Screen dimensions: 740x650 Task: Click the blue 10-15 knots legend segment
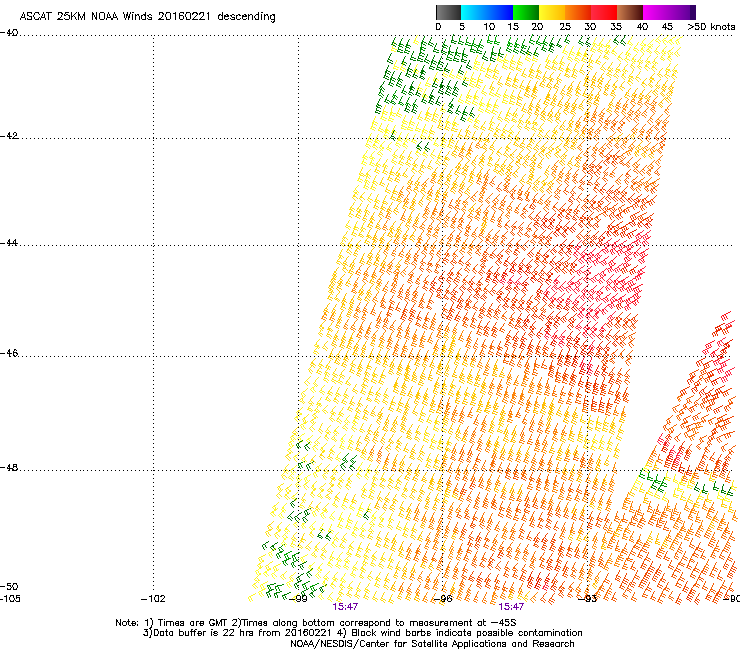coord(500,12)
